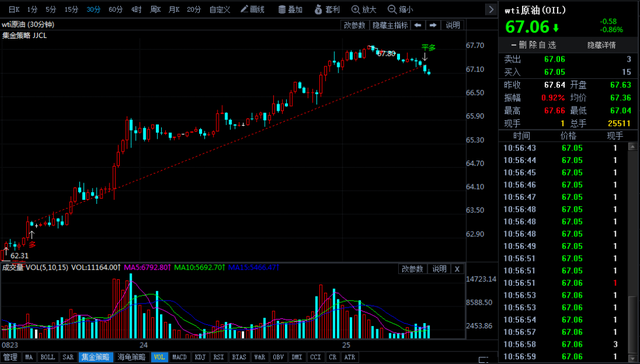The width and height of the screenshot is (640, 364).
Task: Click the 总手 value 25511
Action: (619, 123)
